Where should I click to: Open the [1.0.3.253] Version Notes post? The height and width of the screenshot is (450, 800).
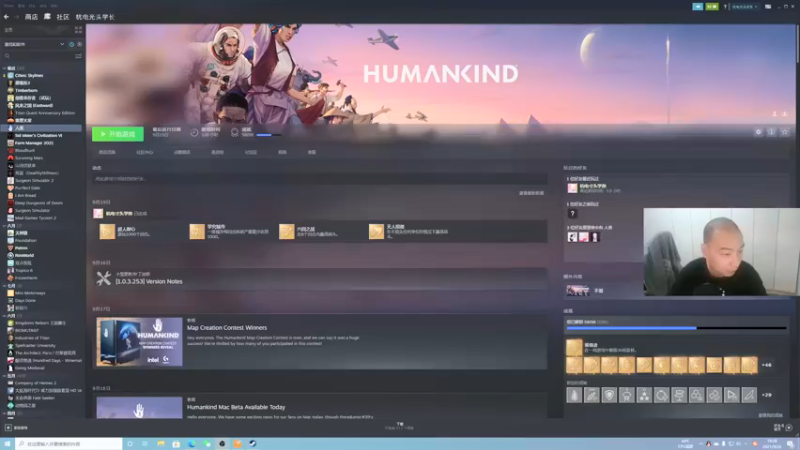[x=148, y=282]
